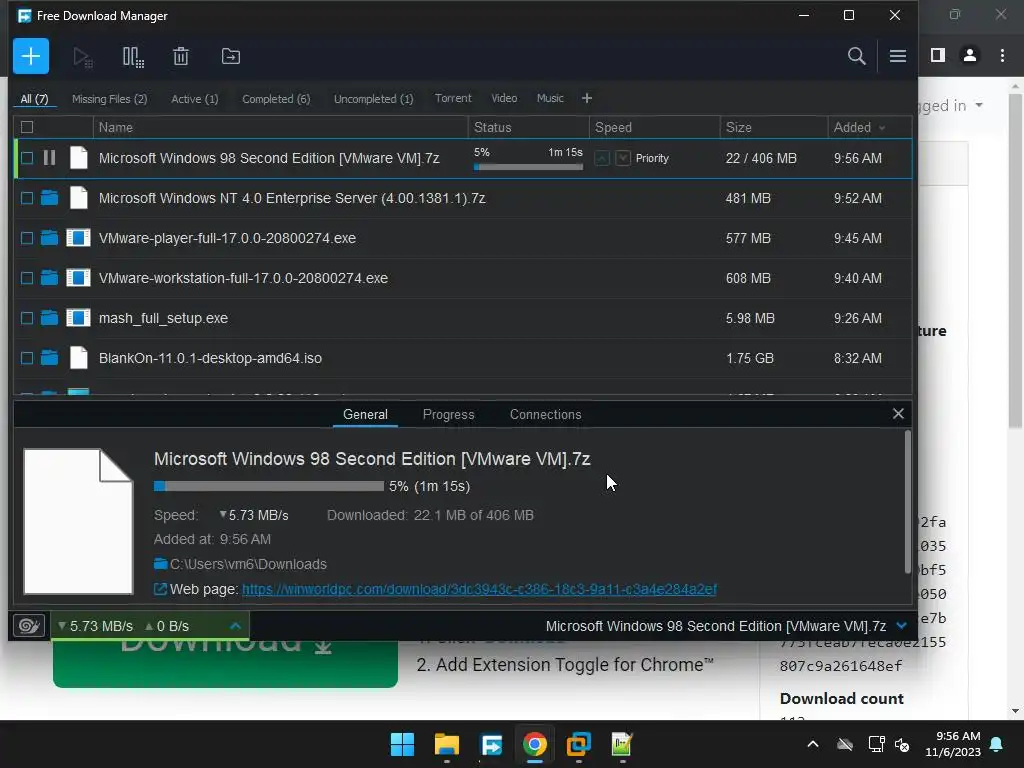Open Chrome profile icon in background window
1024x768 pixels.
pos(970,56)
